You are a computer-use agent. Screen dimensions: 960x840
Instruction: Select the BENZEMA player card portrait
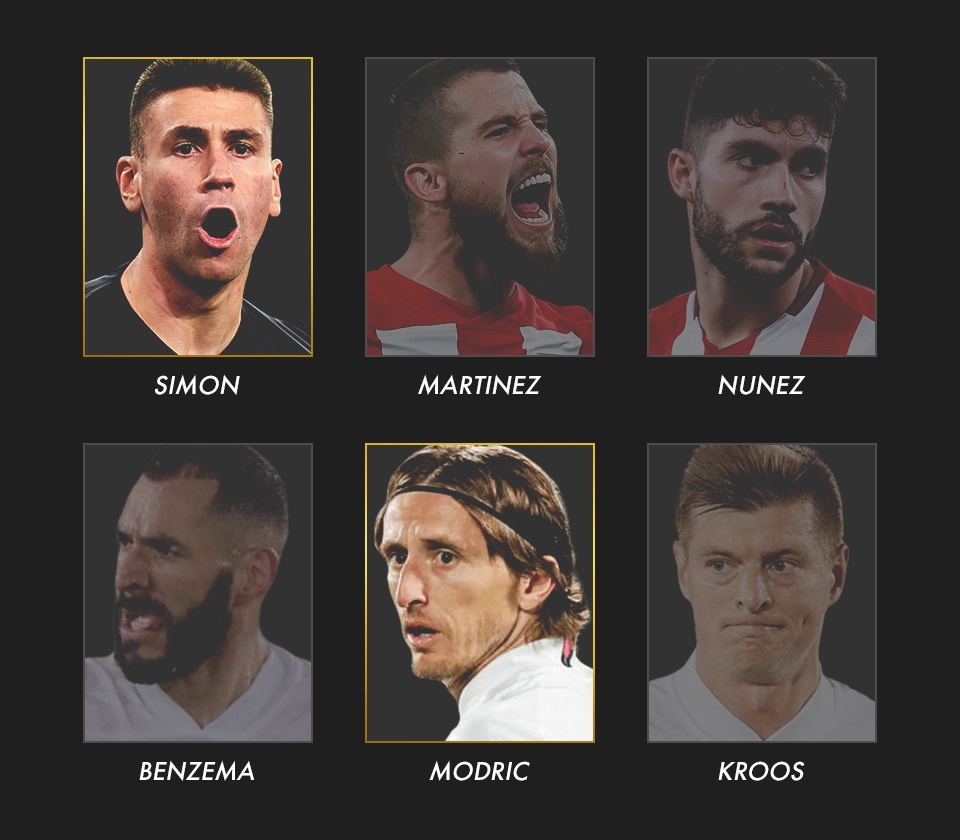198,593
